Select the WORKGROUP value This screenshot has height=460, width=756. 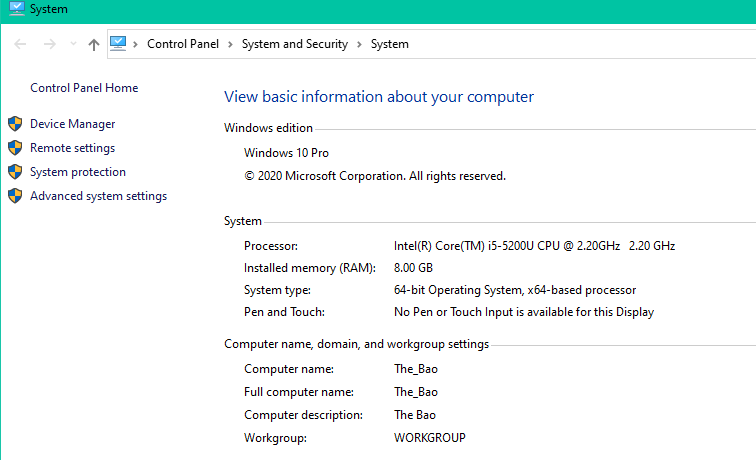[x=430, y=438]
